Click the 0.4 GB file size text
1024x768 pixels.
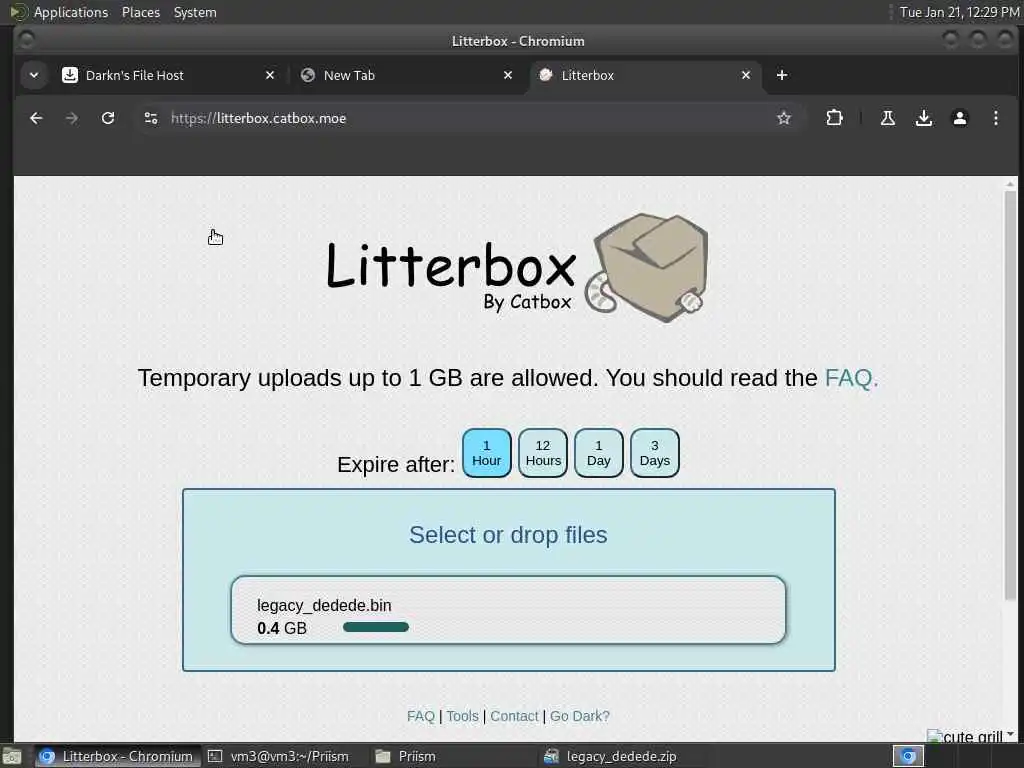tap(281, 628)
